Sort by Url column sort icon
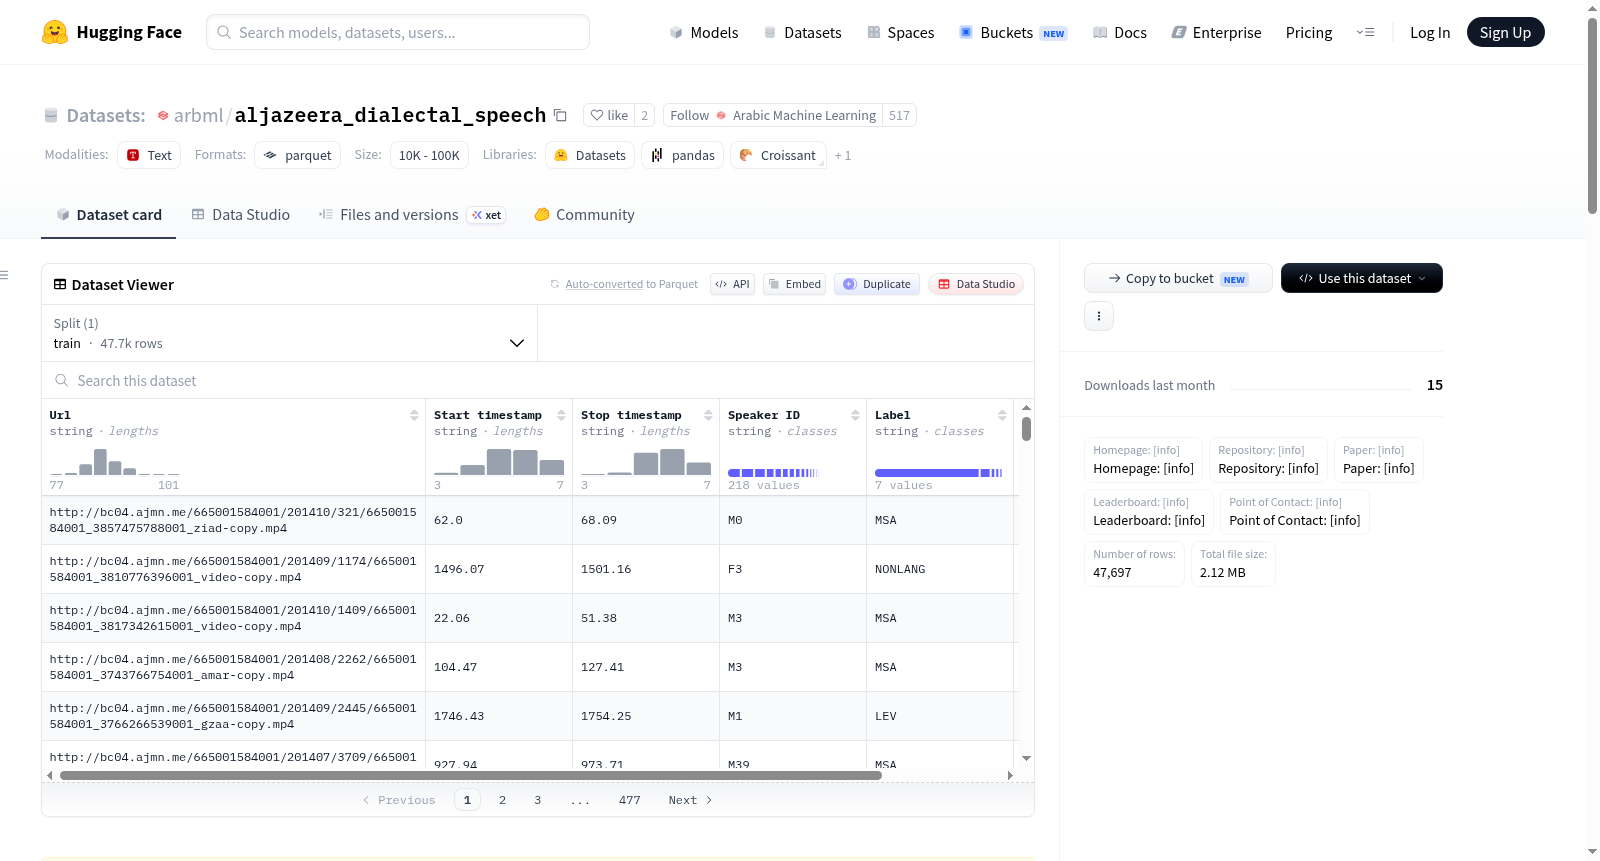 pos(414,415)
